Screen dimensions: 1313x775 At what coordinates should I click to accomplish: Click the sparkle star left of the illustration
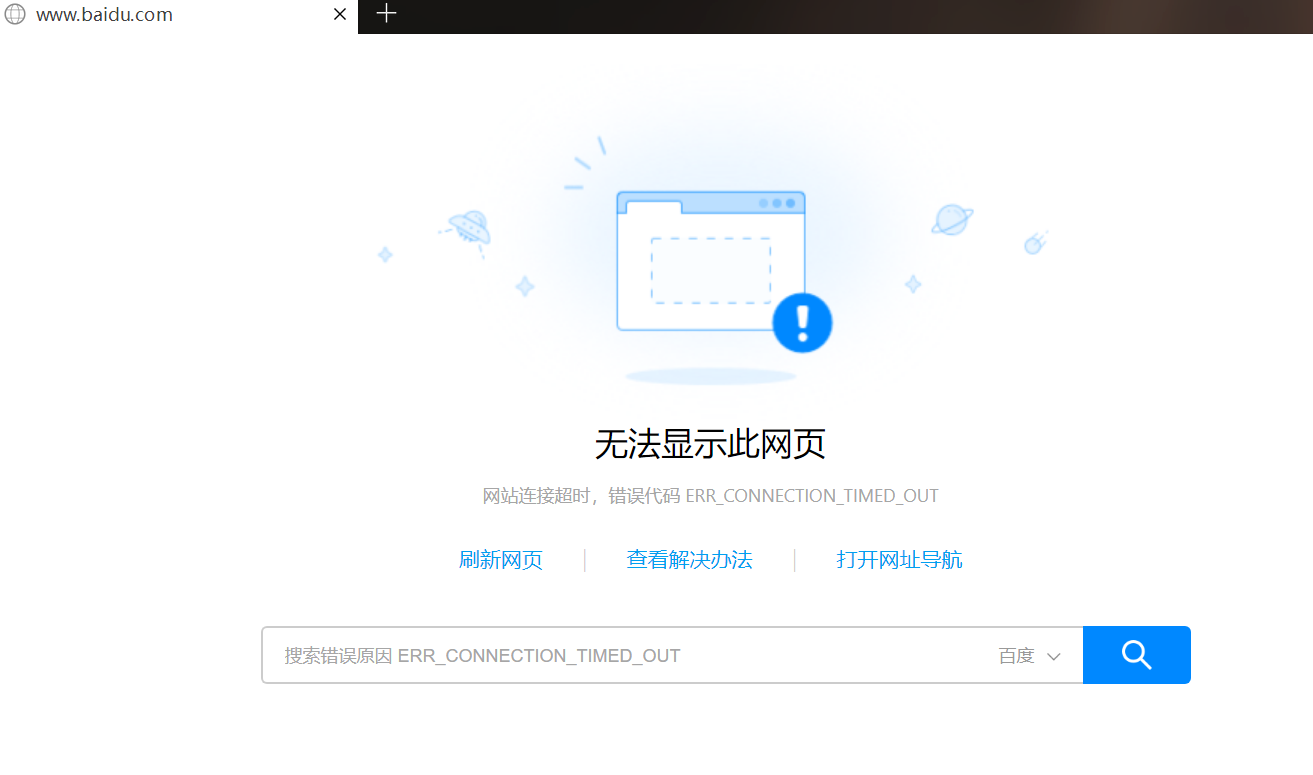(385, 255)
